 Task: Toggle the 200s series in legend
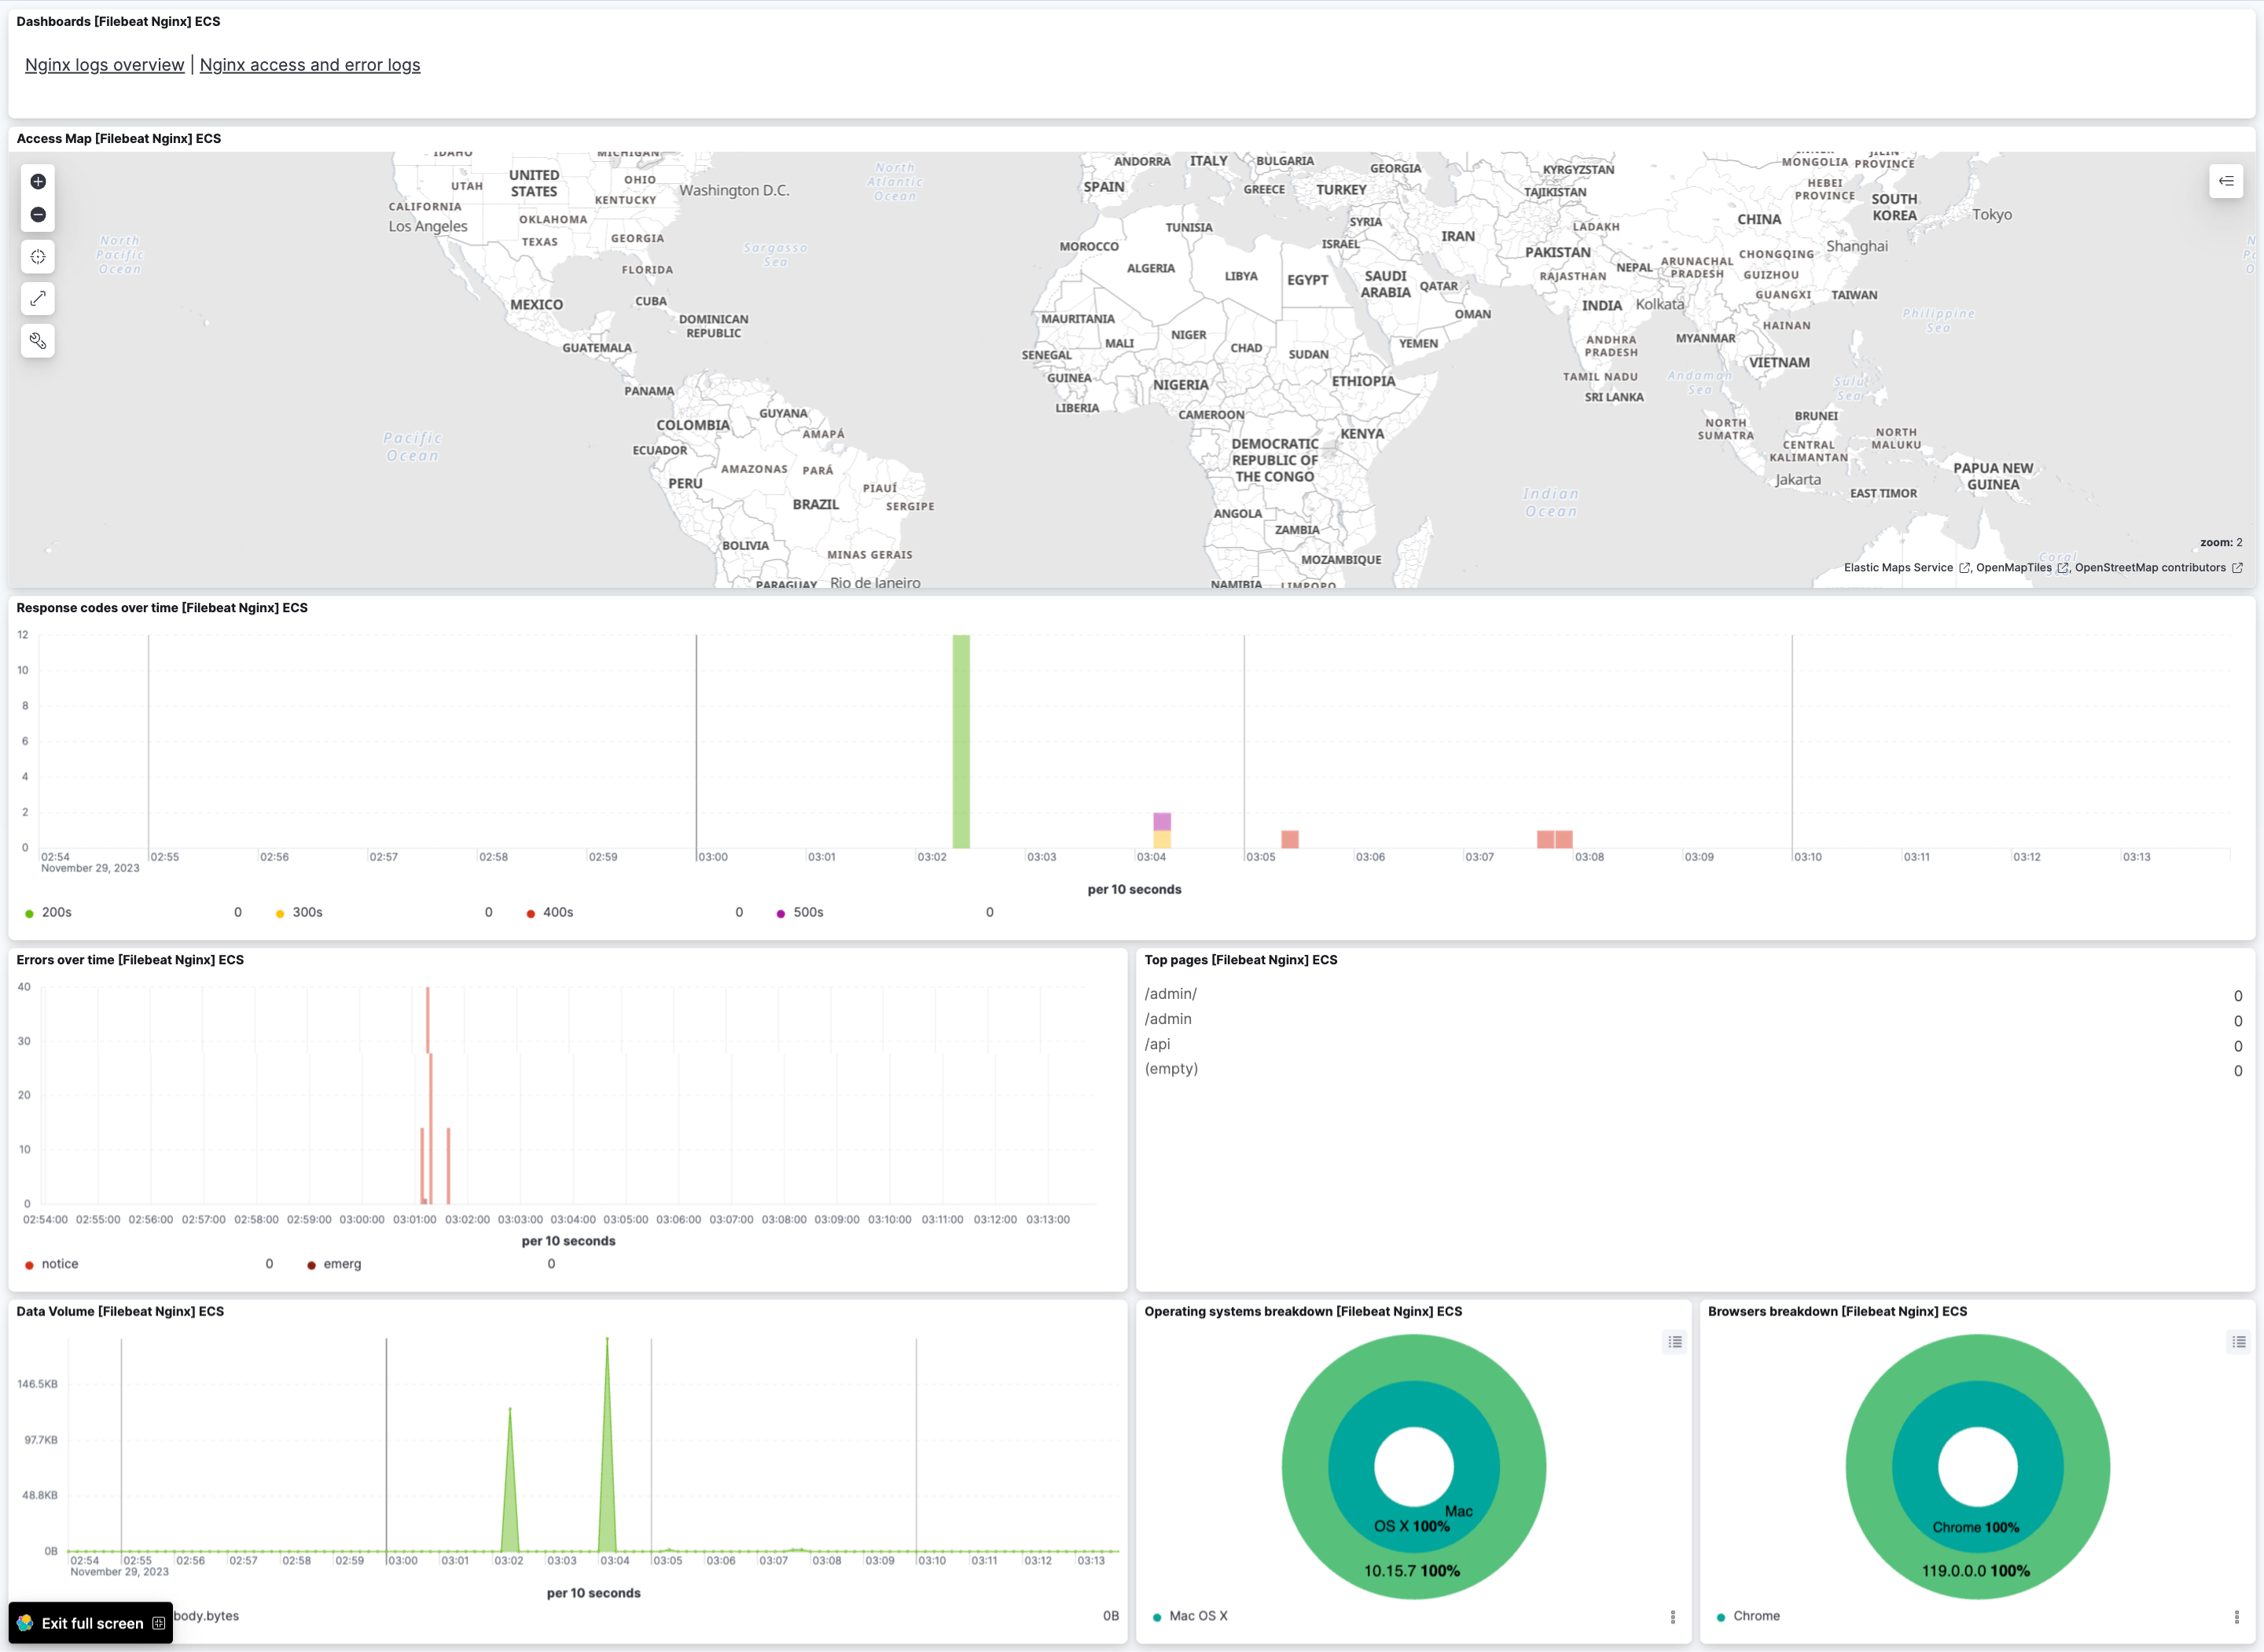56,912
